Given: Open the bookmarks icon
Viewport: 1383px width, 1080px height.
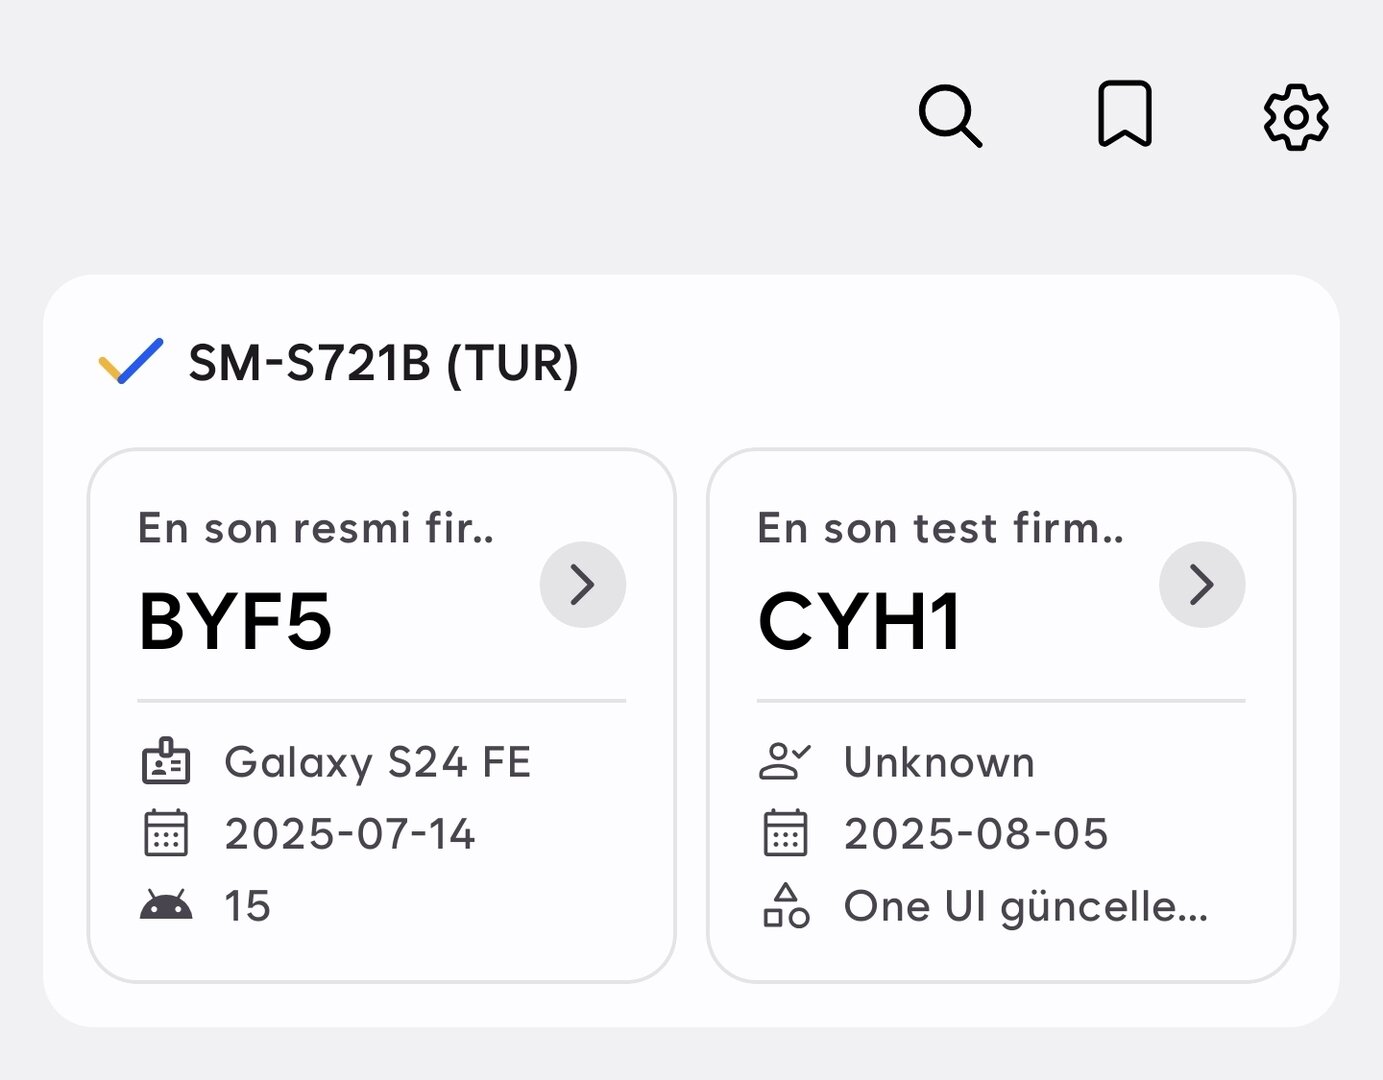Looking at the screenshot, I should tap(1125, 114).
